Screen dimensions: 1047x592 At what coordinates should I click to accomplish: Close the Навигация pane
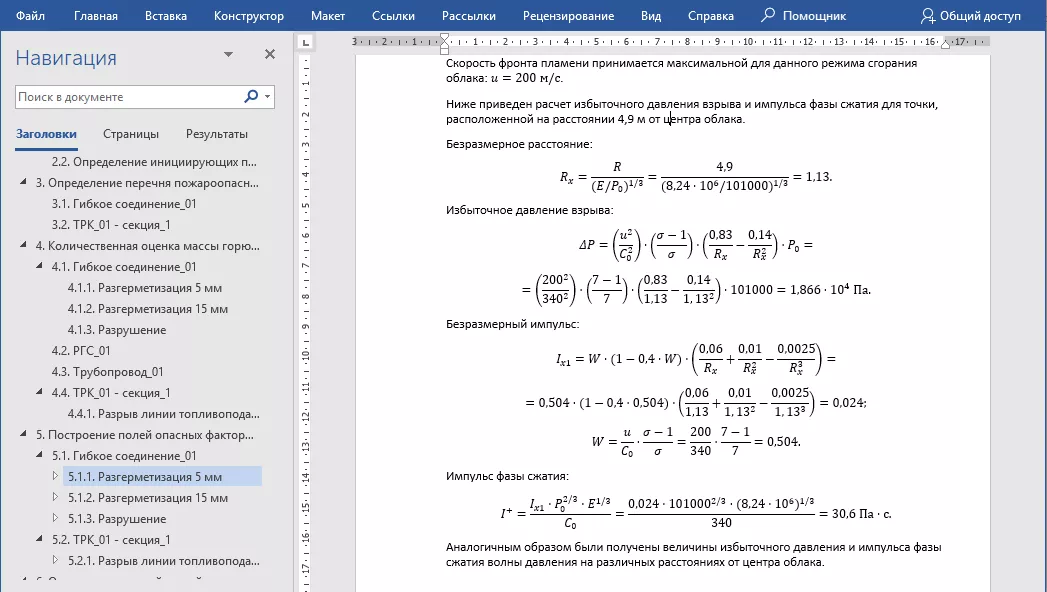pos(269,53)
